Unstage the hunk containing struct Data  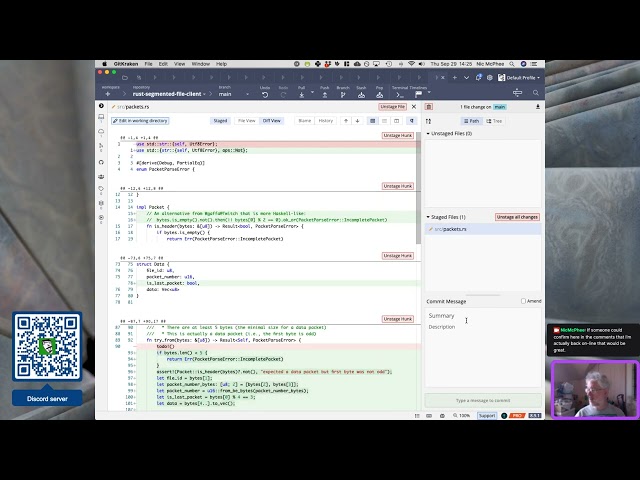pyautogui.click(x=398, y=256)
